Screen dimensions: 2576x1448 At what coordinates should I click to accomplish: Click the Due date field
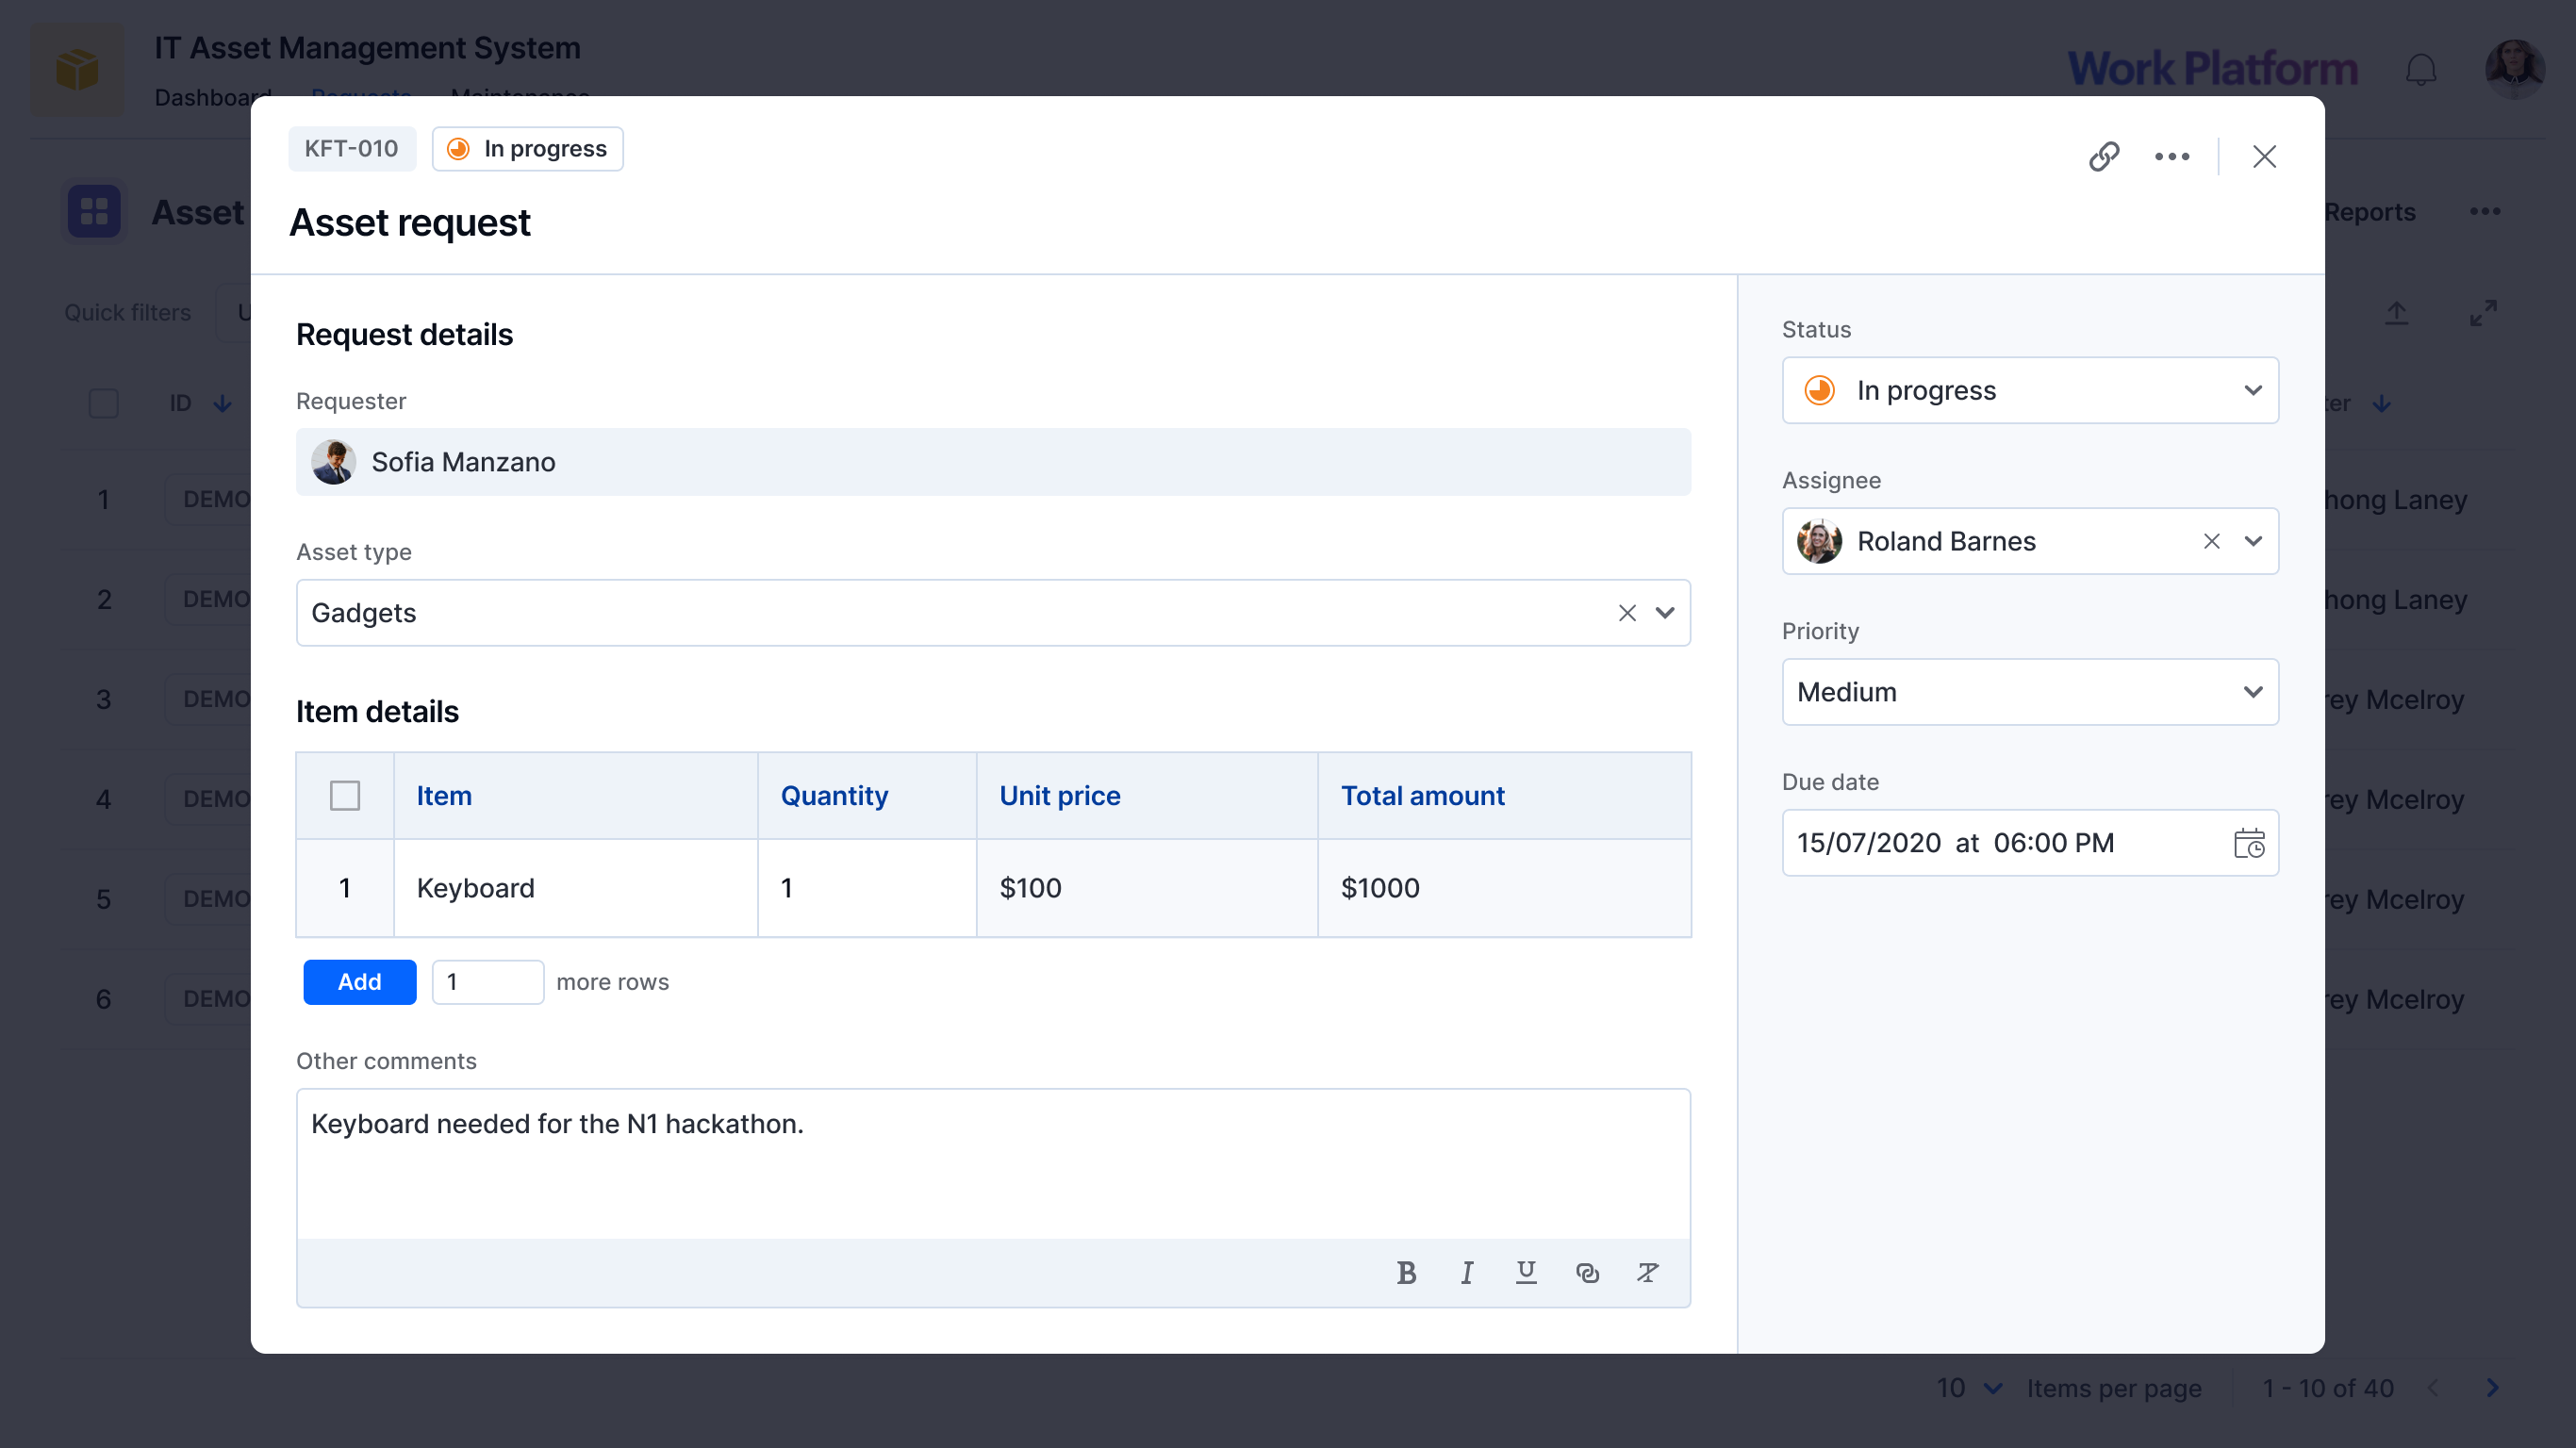[x=2030, y=843]
